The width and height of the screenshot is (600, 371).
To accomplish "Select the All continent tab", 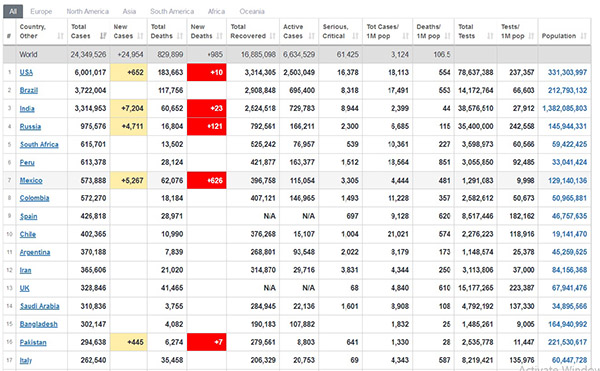I will pyautogui.click(x=13, y=11).
